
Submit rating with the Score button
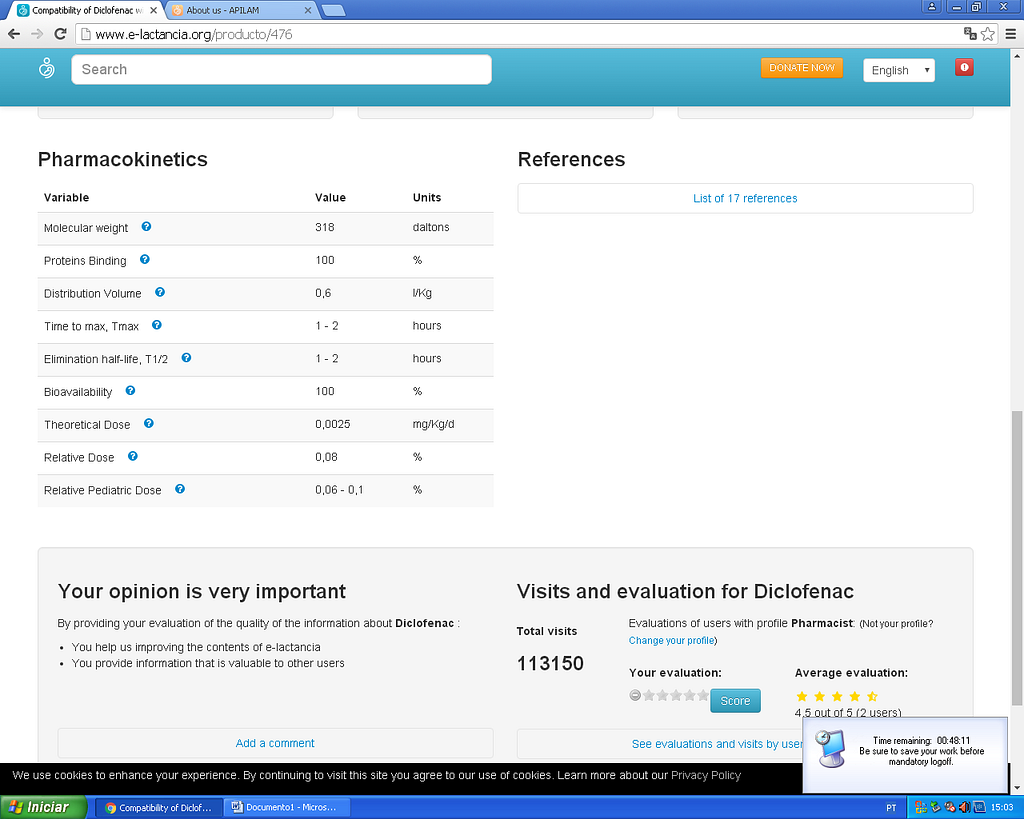(735, 701)
